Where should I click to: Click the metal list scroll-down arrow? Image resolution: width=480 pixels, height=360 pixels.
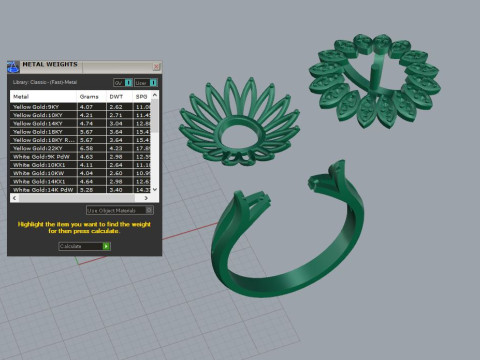tap(155, 189)
